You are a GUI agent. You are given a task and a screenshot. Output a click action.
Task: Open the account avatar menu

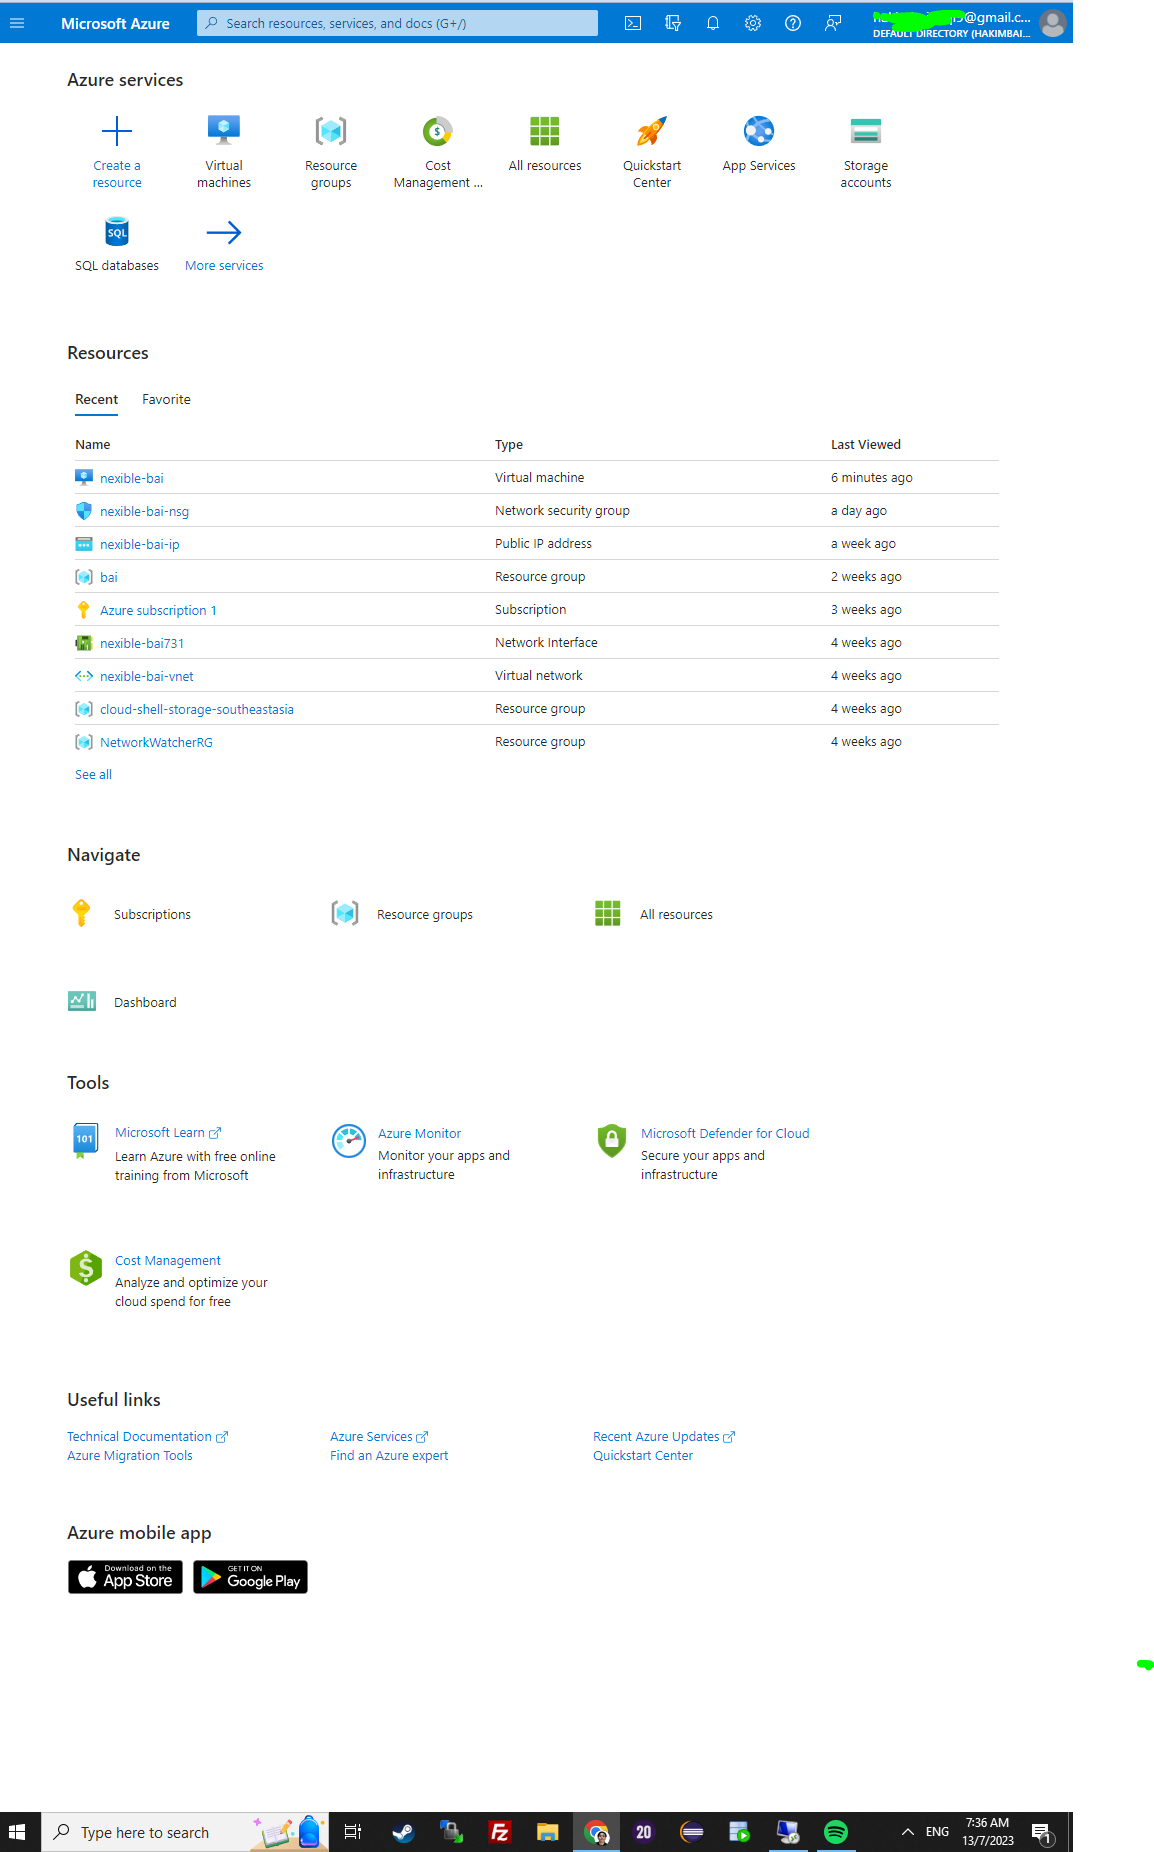pyautogui.click(x=1052, y=23)
